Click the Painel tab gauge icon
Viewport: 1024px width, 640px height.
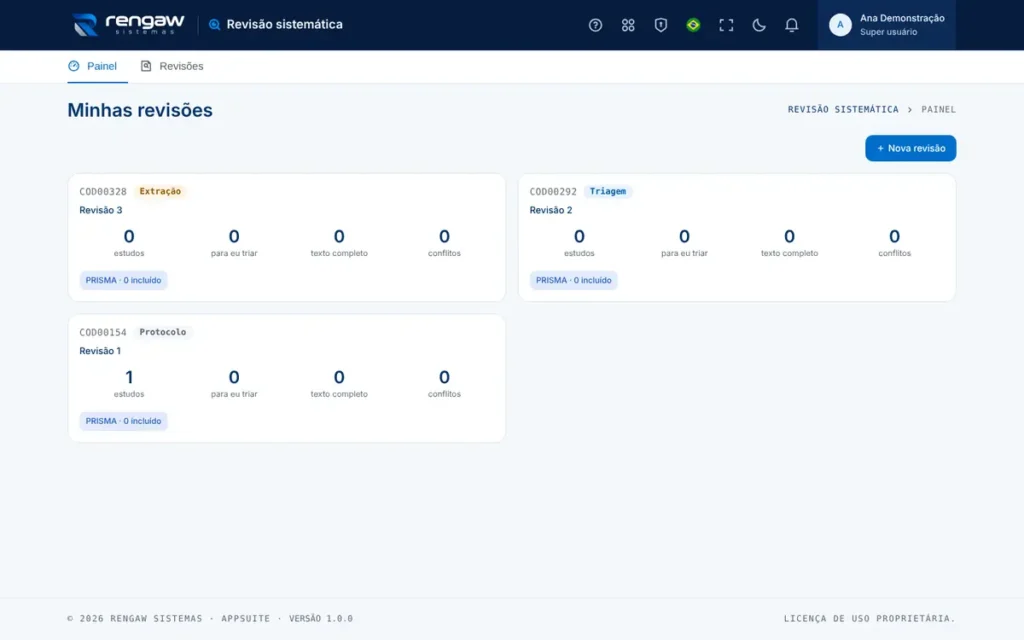(x=74, y=66)
